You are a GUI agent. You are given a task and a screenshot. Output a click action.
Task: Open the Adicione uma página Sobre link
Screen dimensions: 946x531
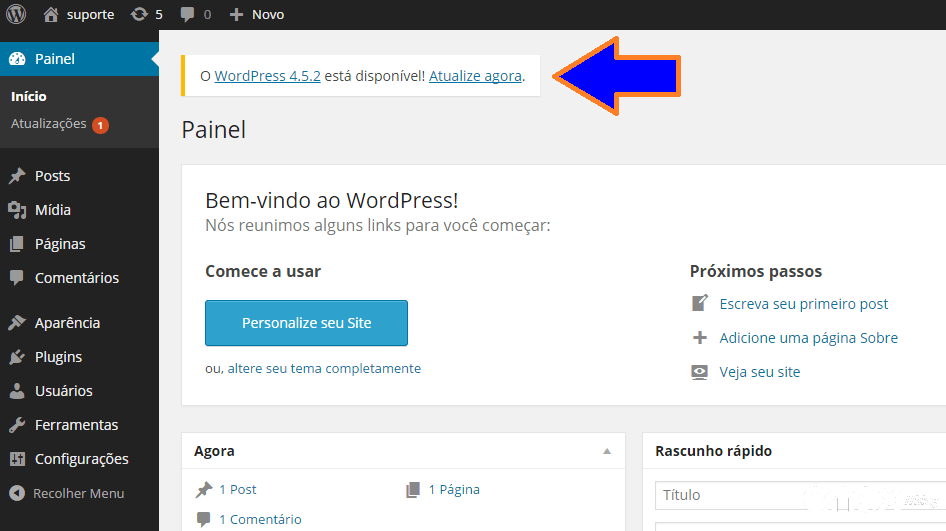(808, 338)
